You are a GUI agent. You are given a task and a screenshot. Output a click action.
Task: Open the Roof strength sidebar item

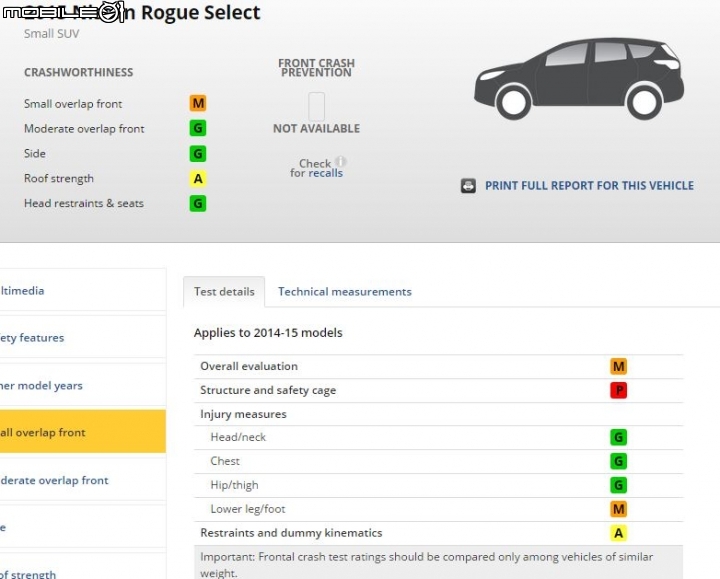point(83,567)
